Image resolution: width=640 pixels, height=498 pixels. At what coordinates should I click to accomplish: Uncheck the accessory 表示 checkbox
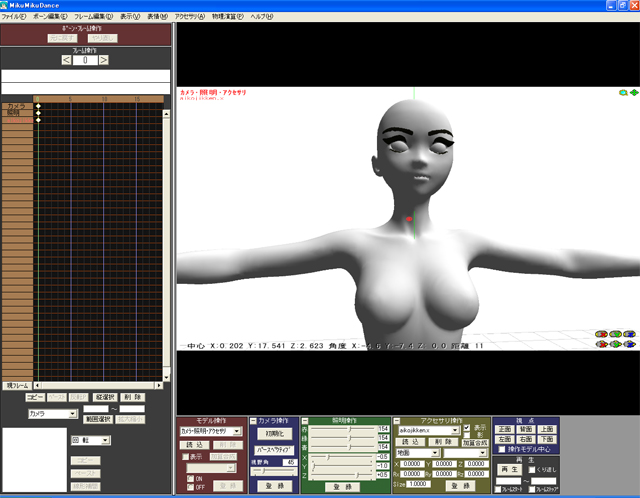pyautogui.click(x=467, y=428)
